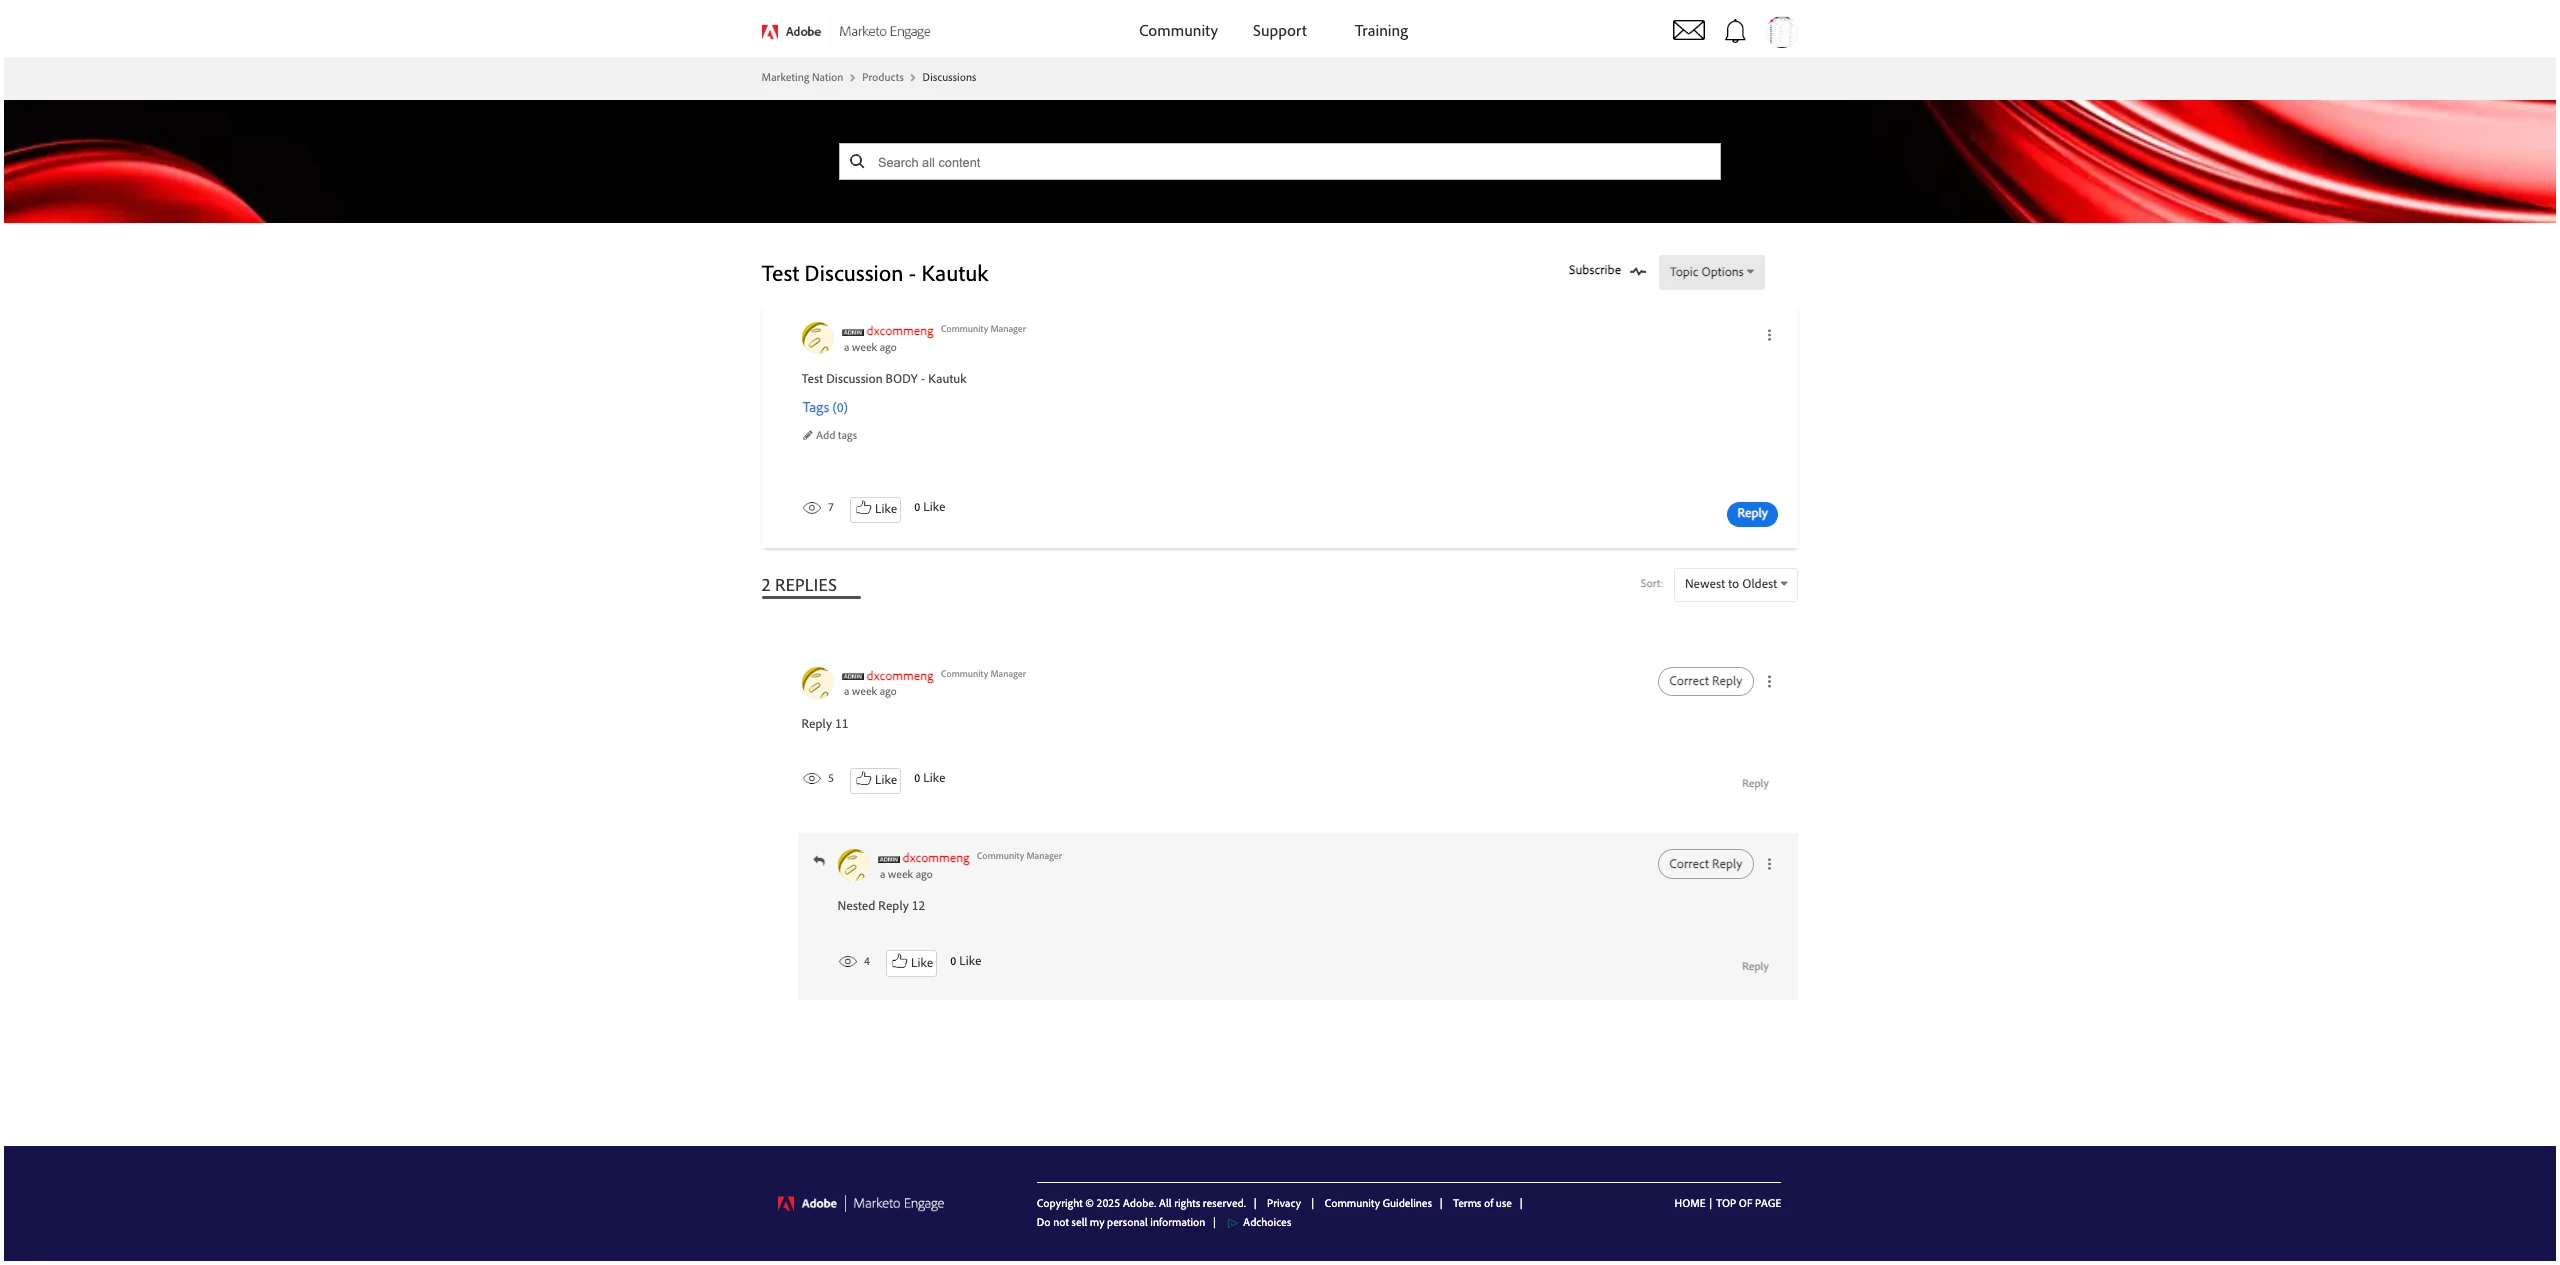Open the Community menu item
The height and width of the screenshot is (1265, 2560).
tap(1178, 31)
